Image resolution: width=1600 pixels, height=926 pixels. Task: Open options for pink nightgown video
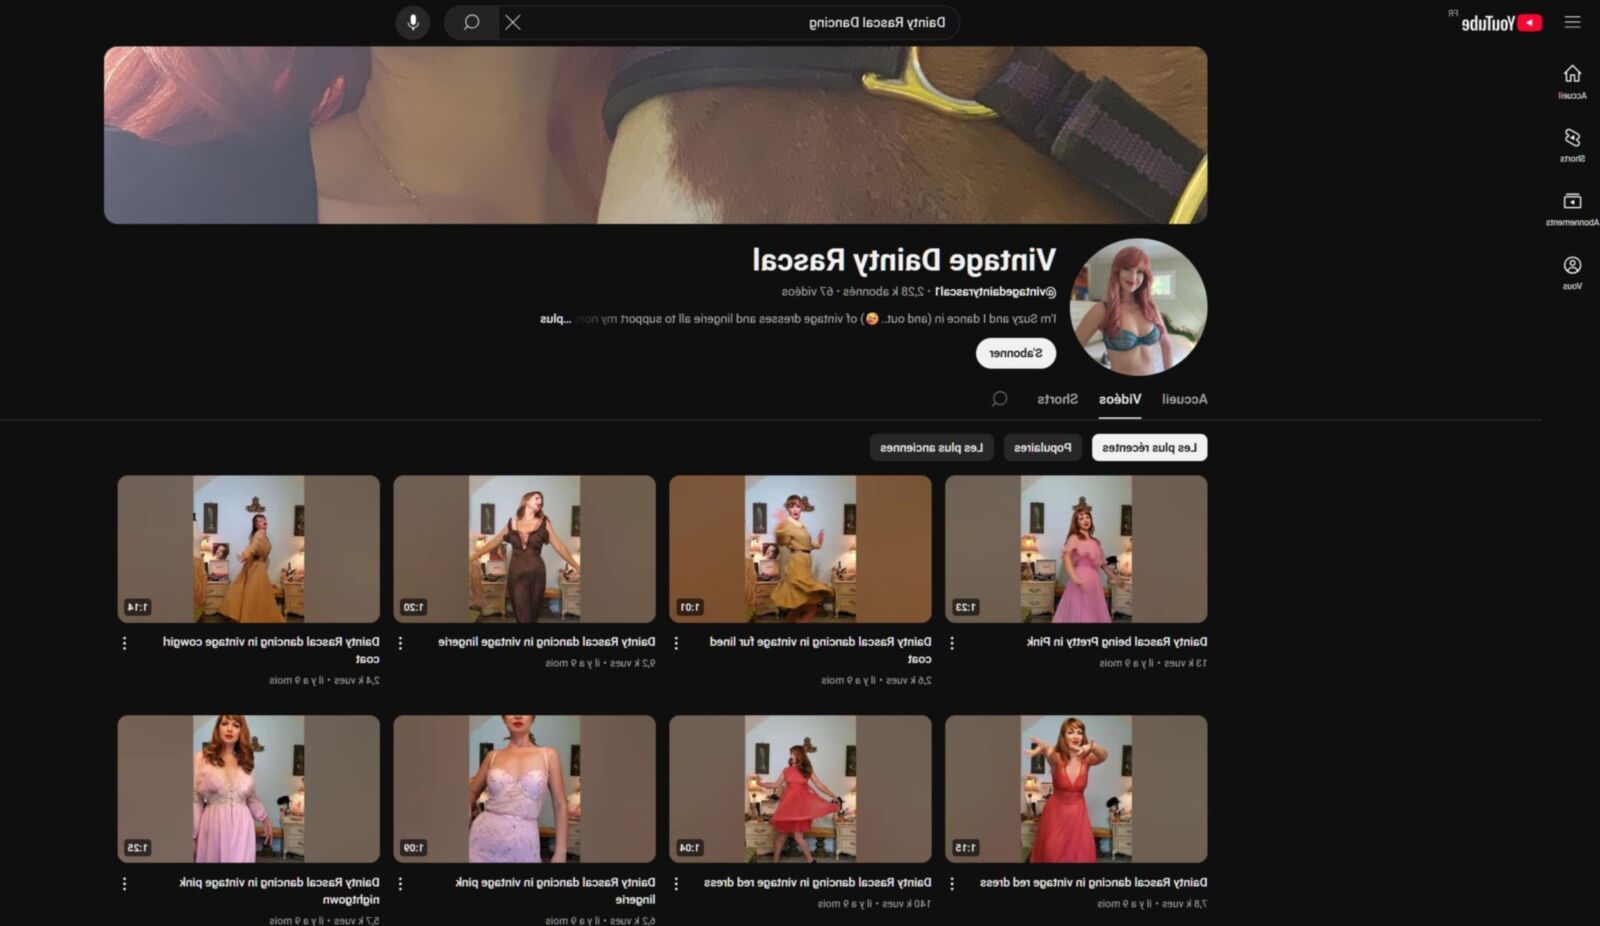(124, 884)
